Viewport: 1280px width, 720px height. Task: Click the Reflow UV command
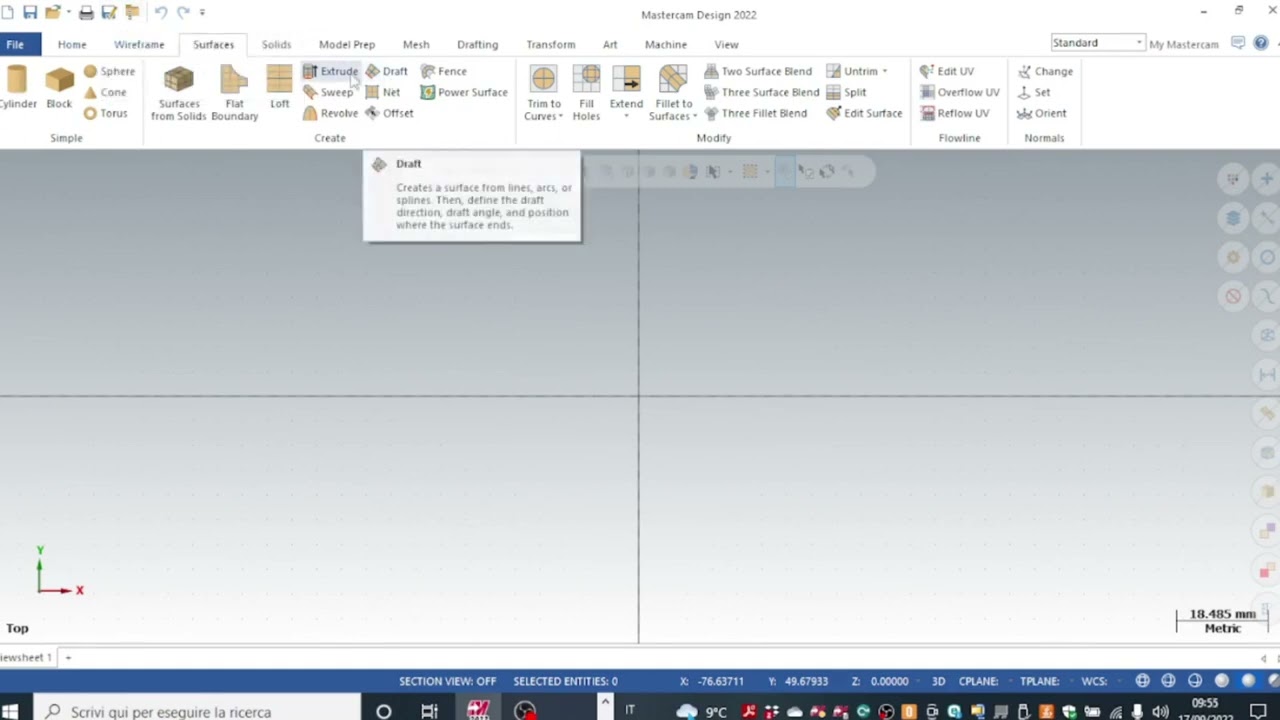click(x=954, y=113)
